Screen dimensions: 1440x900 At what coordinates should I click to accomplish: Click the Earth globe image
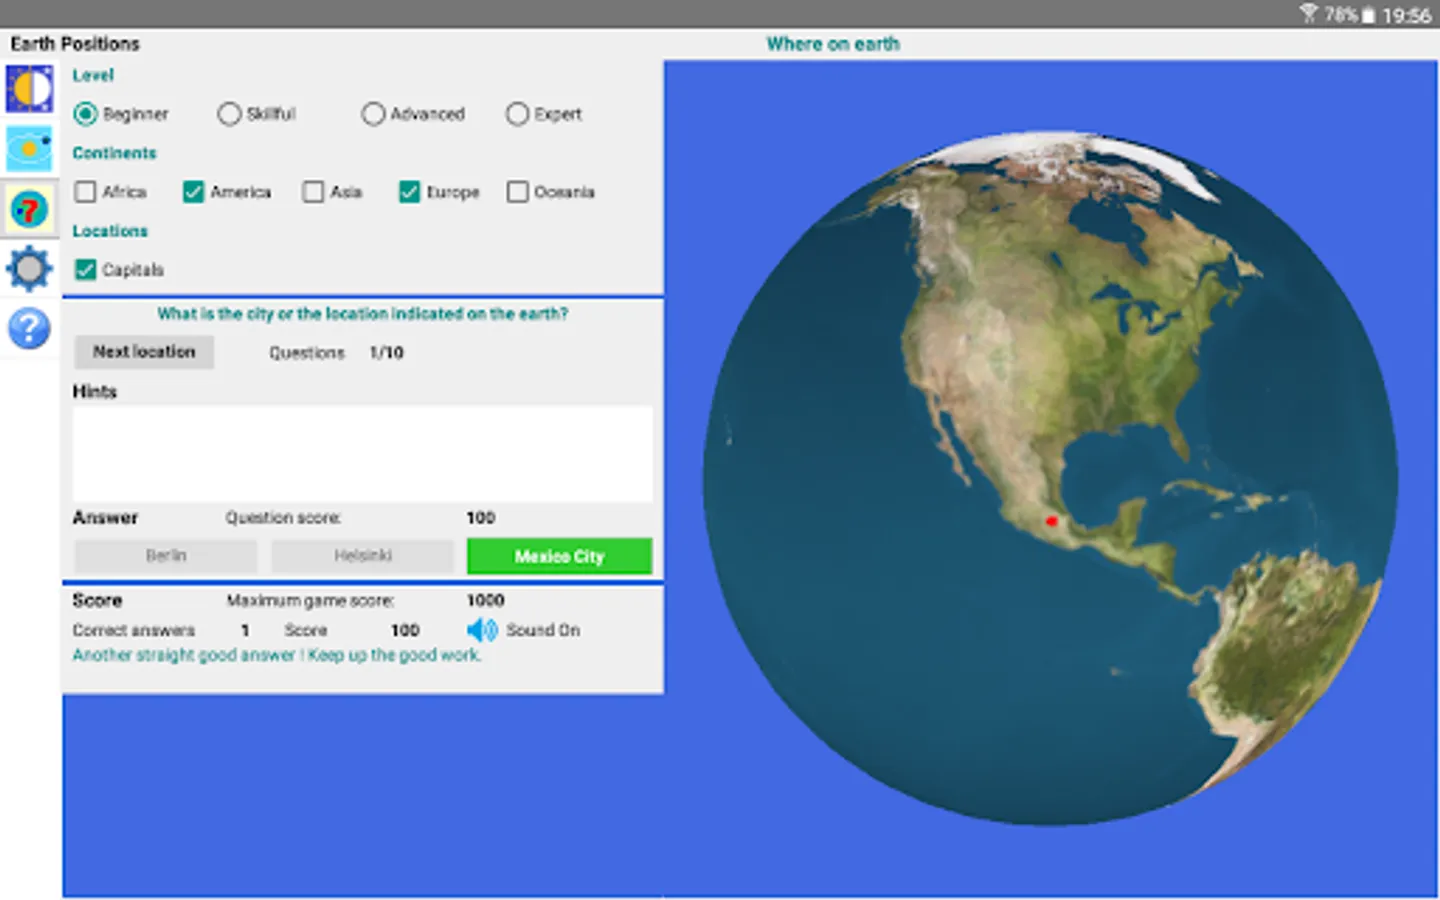pos(1050,478)
